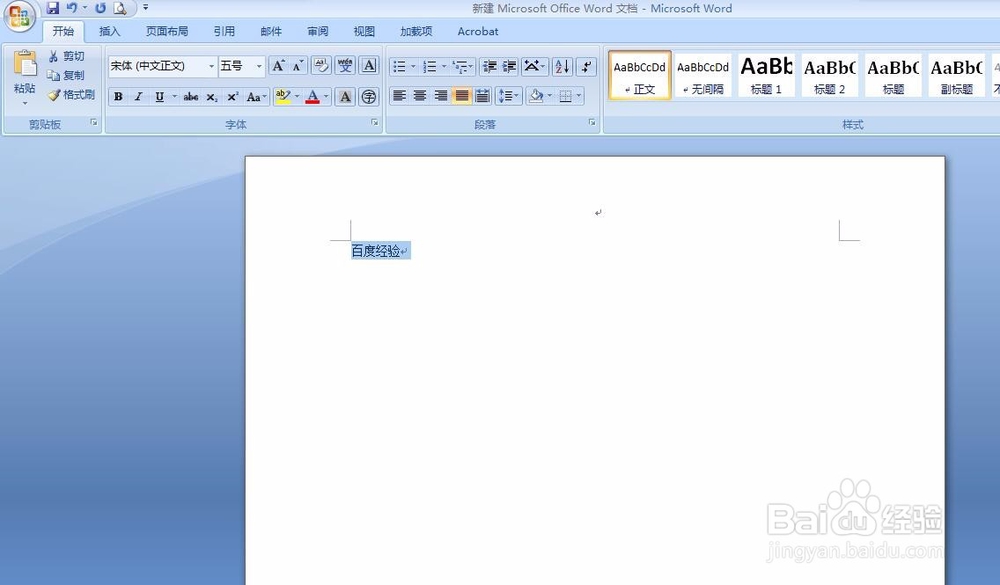Grow the font size

(278, 66)
